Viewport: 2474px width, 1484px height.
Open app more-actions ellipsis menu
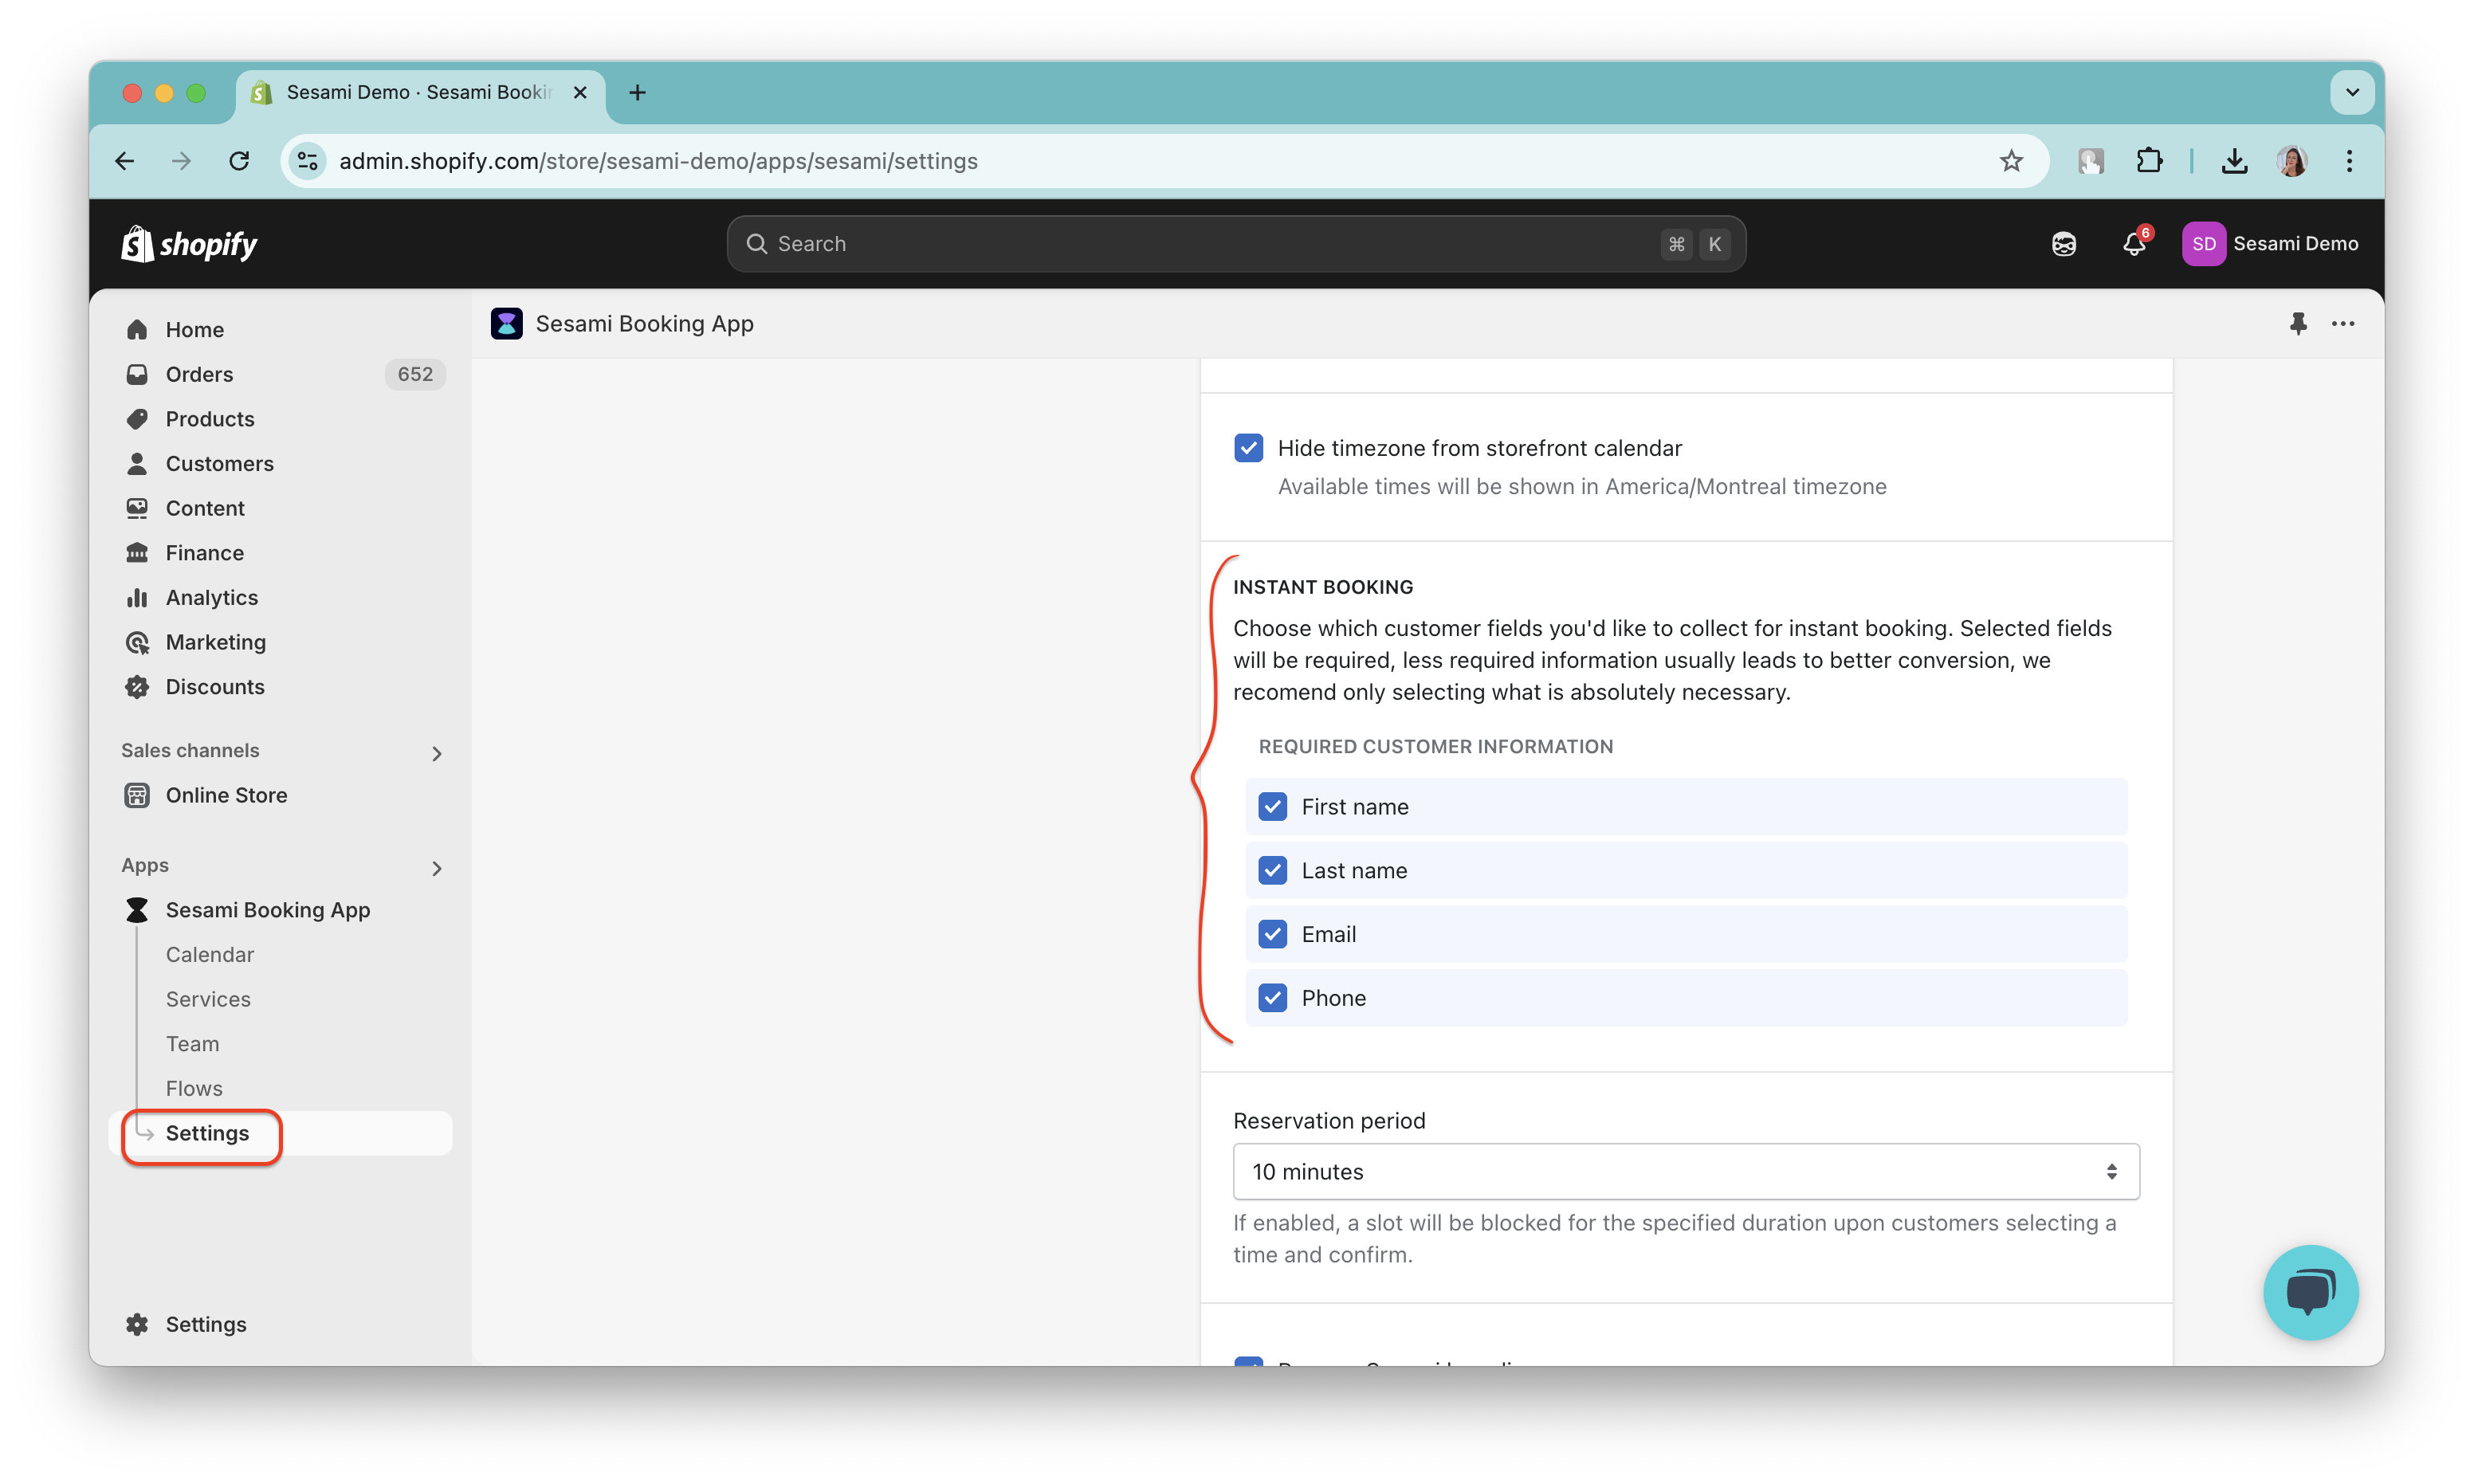pos(2343,324)
